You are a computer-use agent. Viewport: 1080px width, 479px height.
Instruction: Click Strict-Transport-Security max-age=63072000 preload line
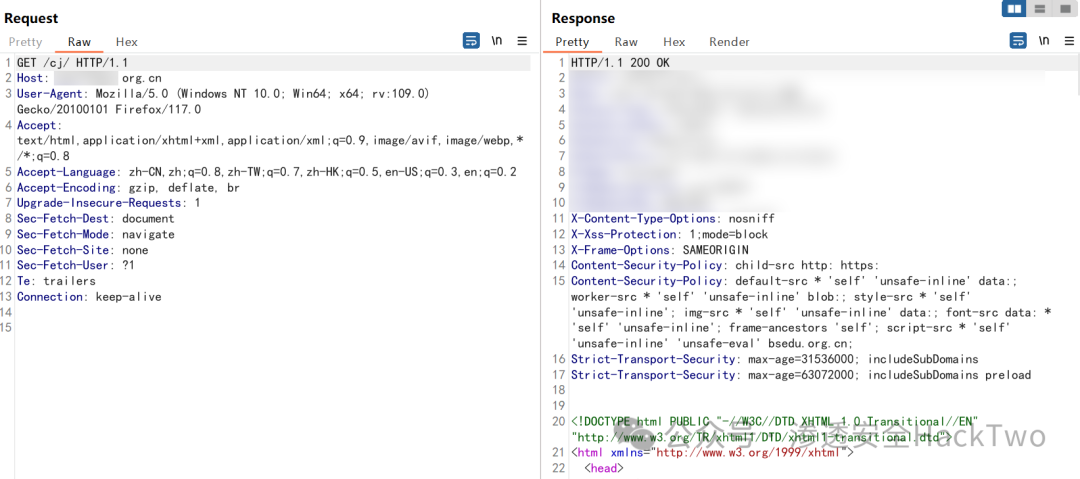[801, 375]
